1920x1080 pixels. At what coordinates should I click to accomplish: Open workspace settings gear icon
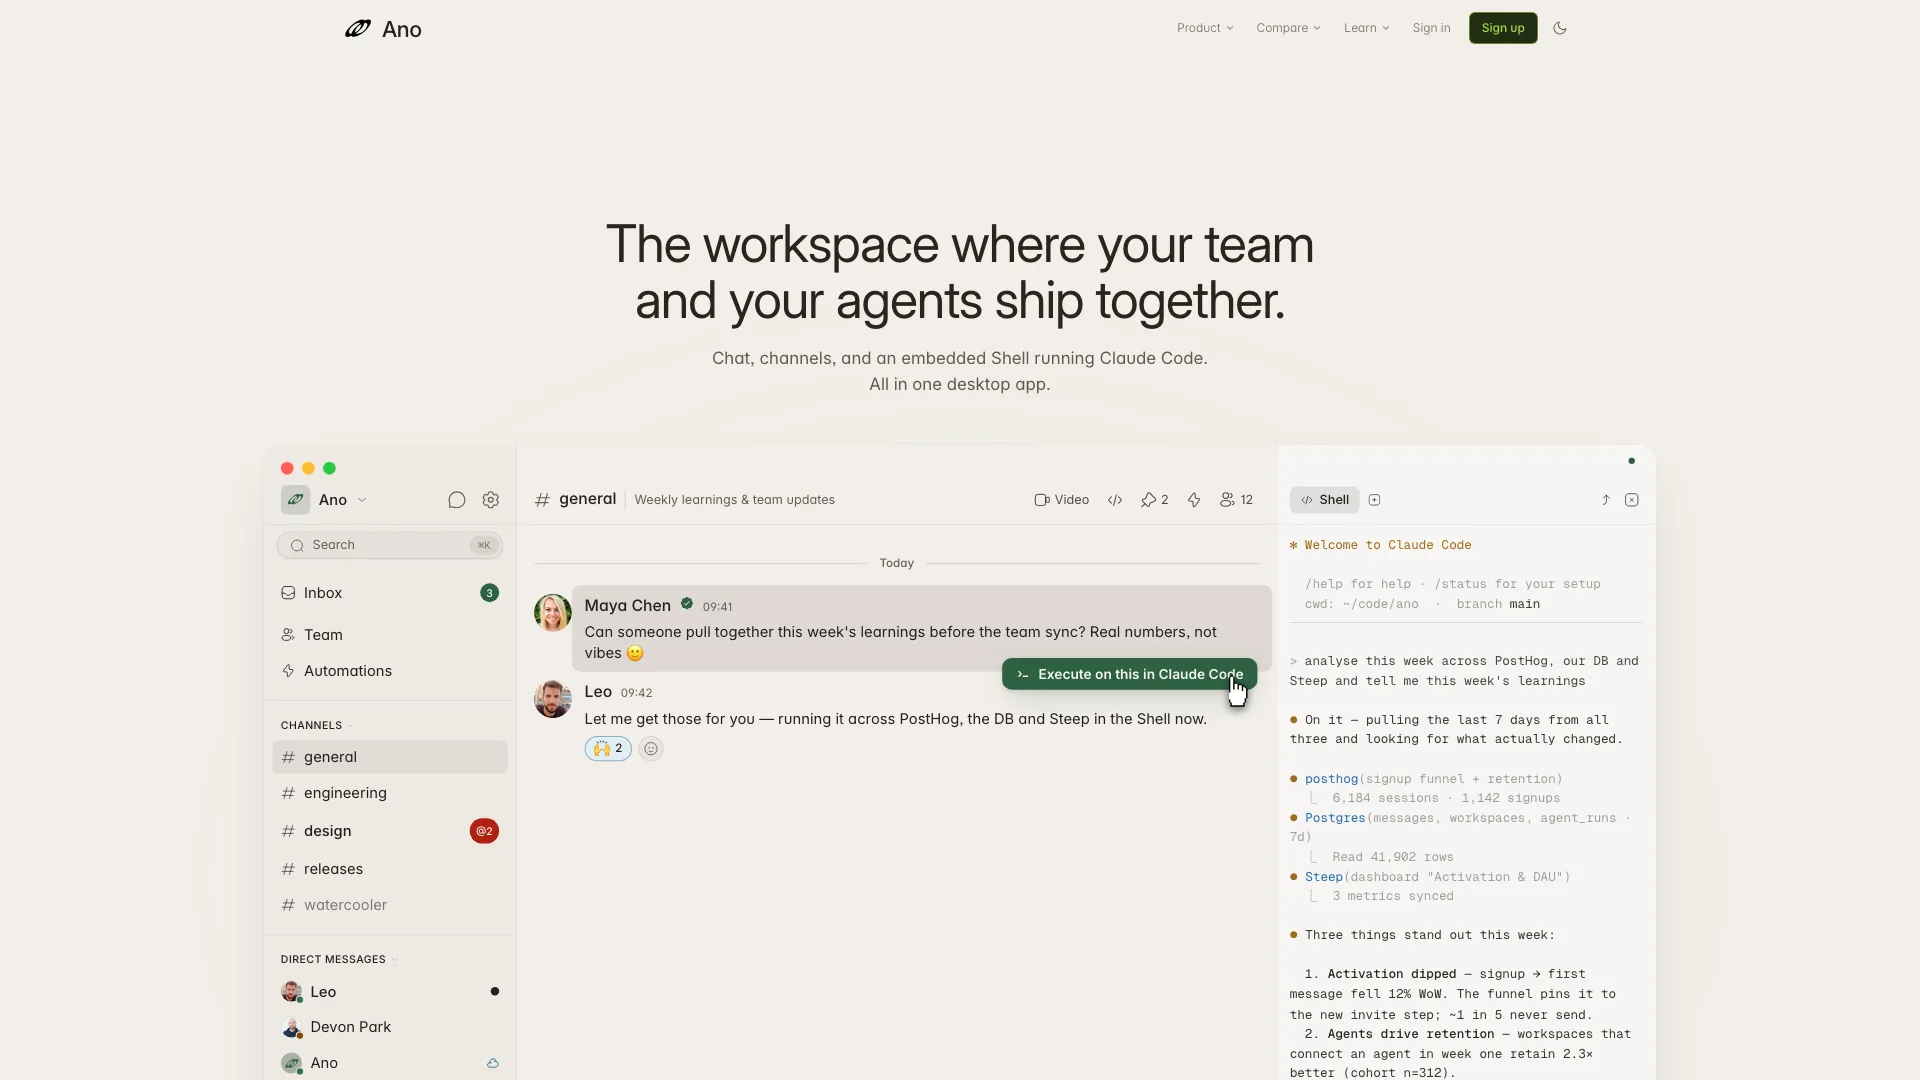pyautogui.click(x=491, y=500)
